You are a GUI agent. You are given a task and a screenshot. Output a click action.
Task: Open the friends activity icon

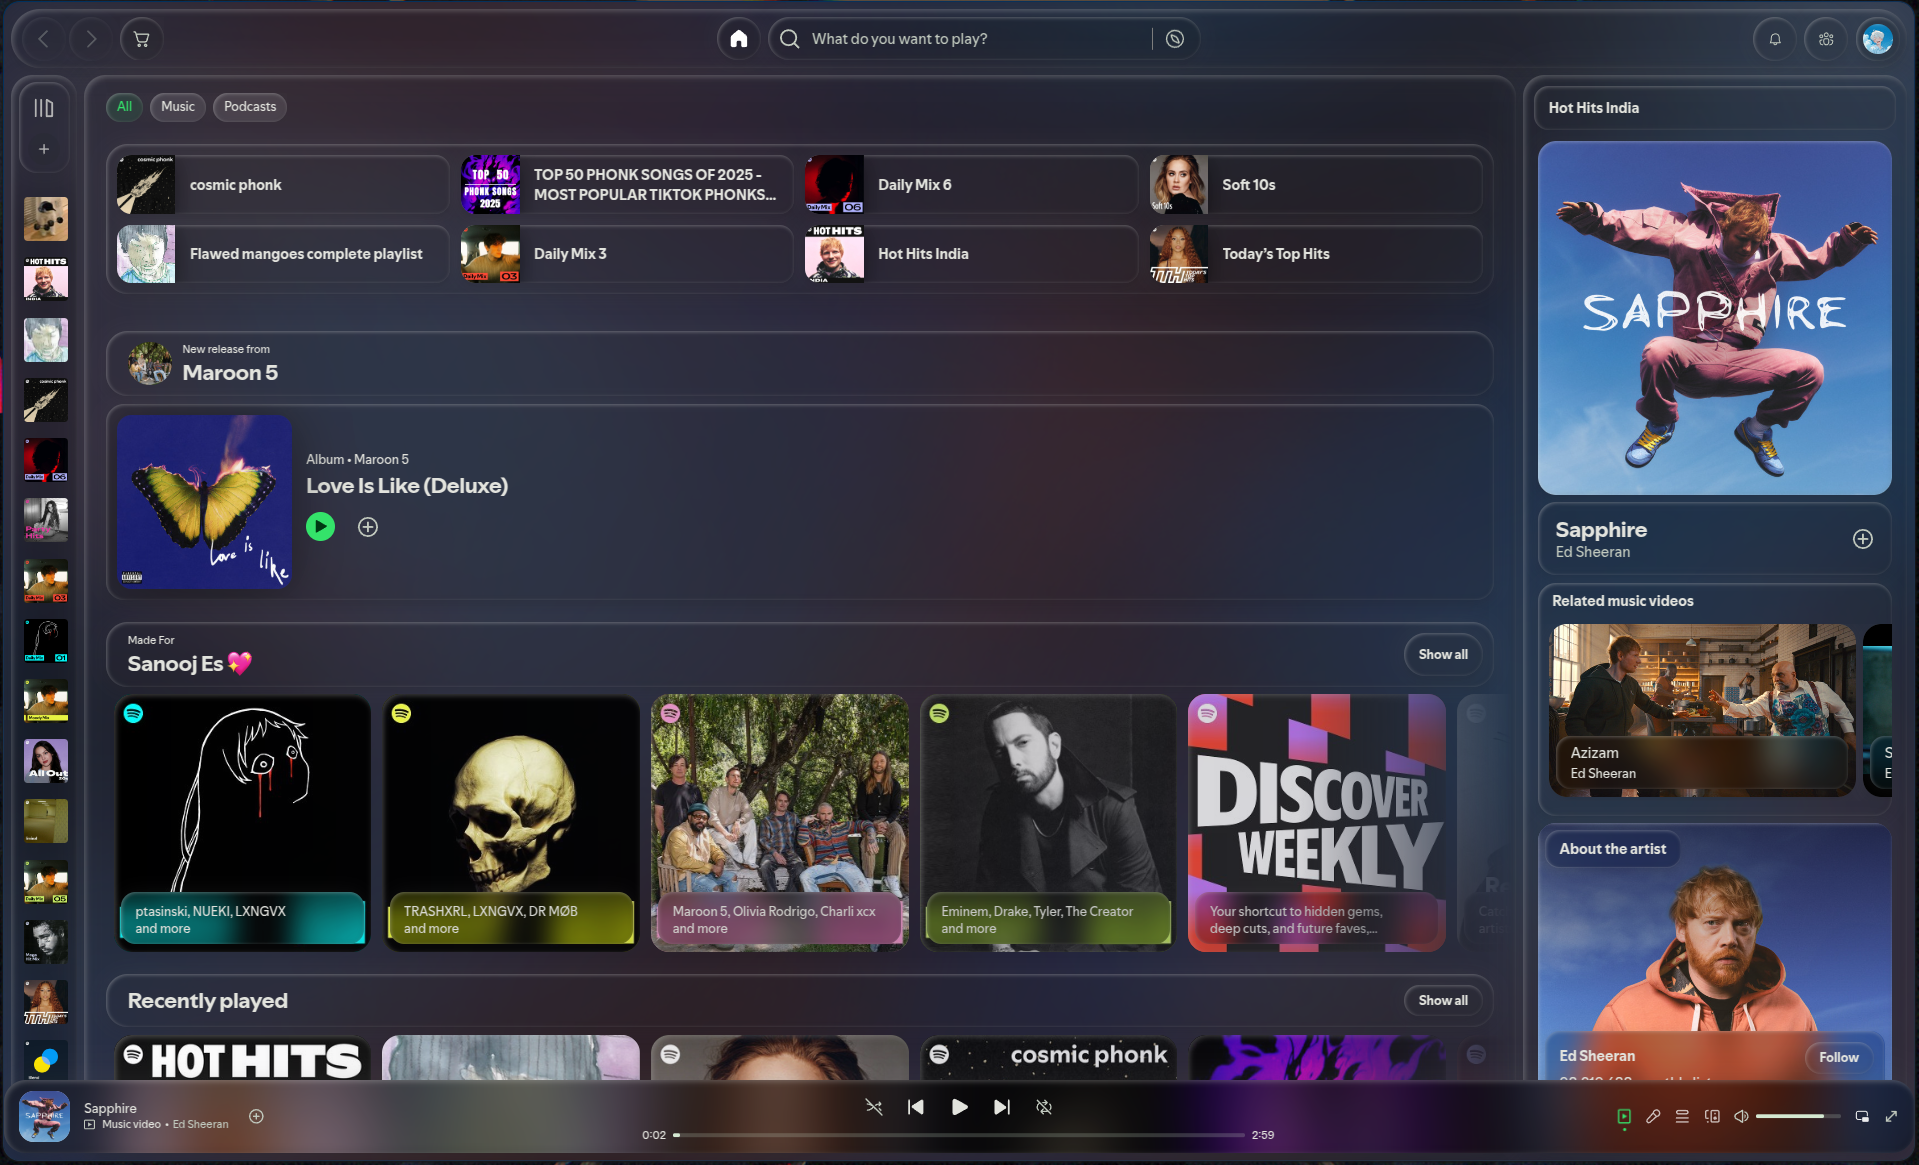(1826, 39)
